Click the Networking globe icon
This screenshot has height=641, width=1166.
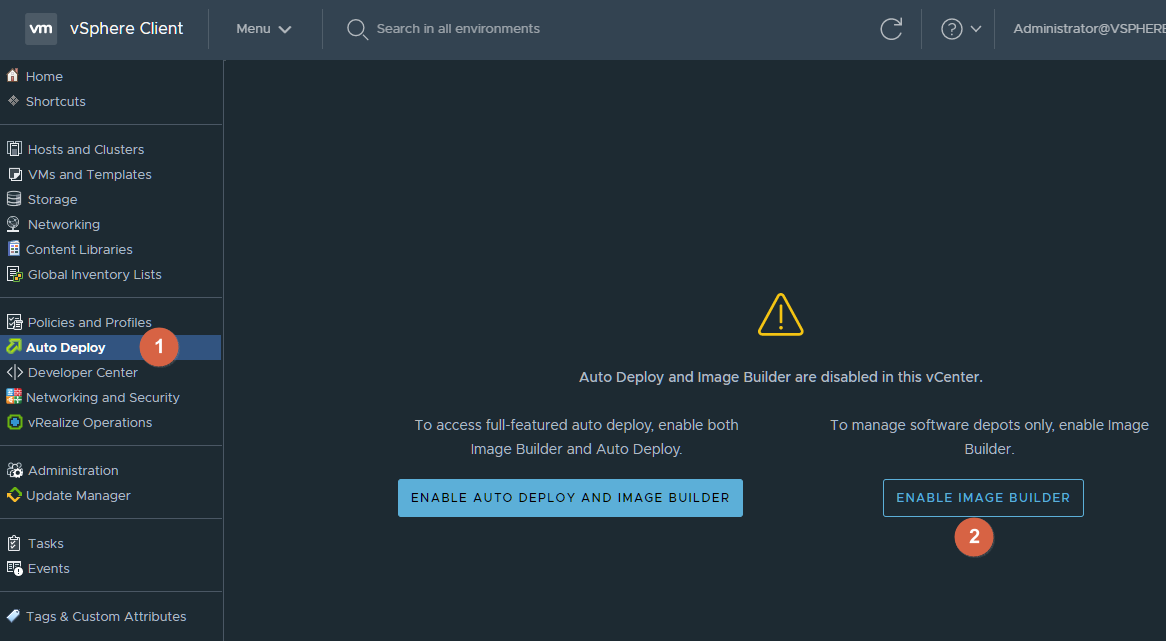tap(14, 224)
